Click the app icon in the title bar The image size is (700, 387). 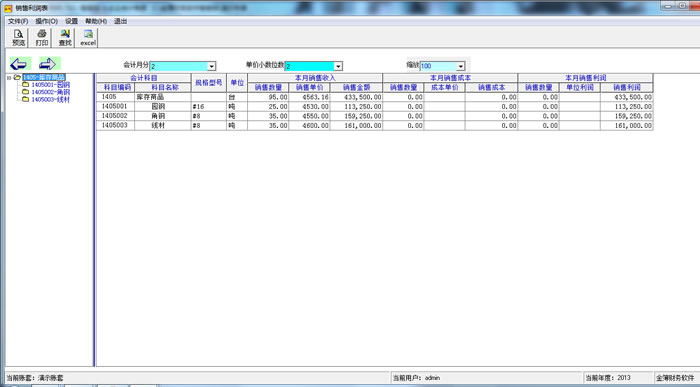coord(8,8)
